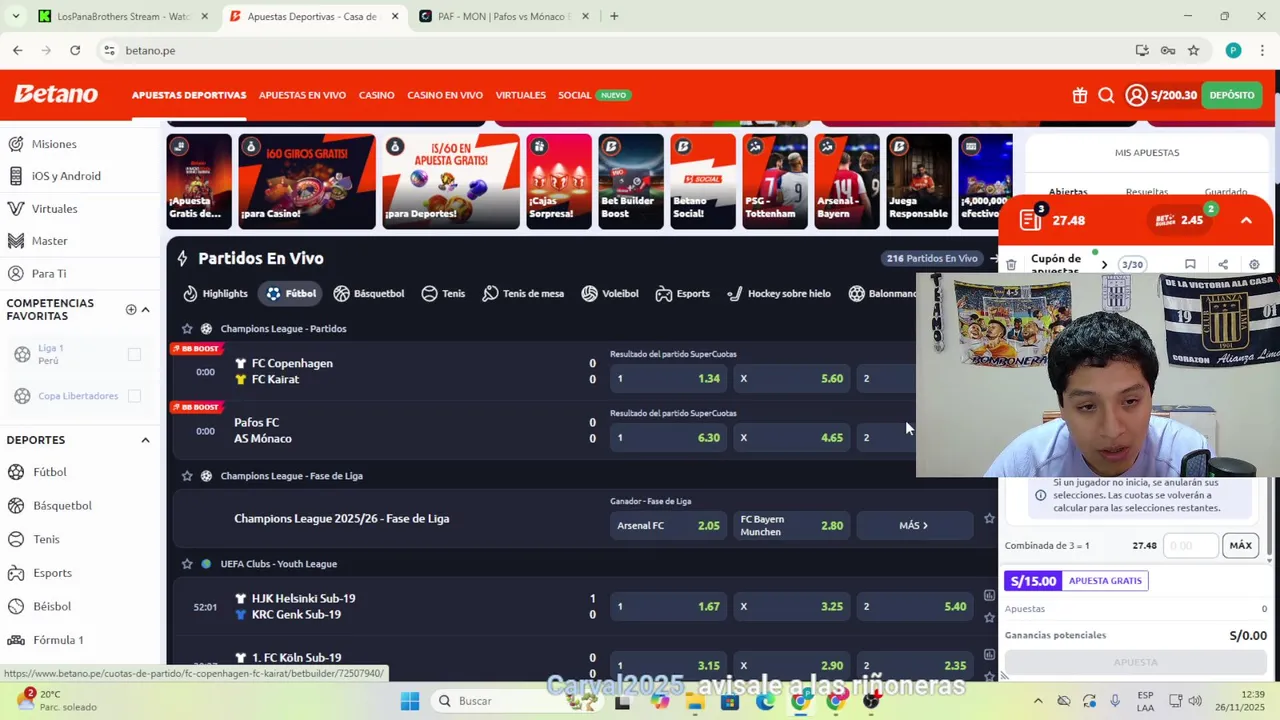Viewport: 1280px width, 720px height.
Task: Expand more outright options with MÁS
Action: (914, 526)
